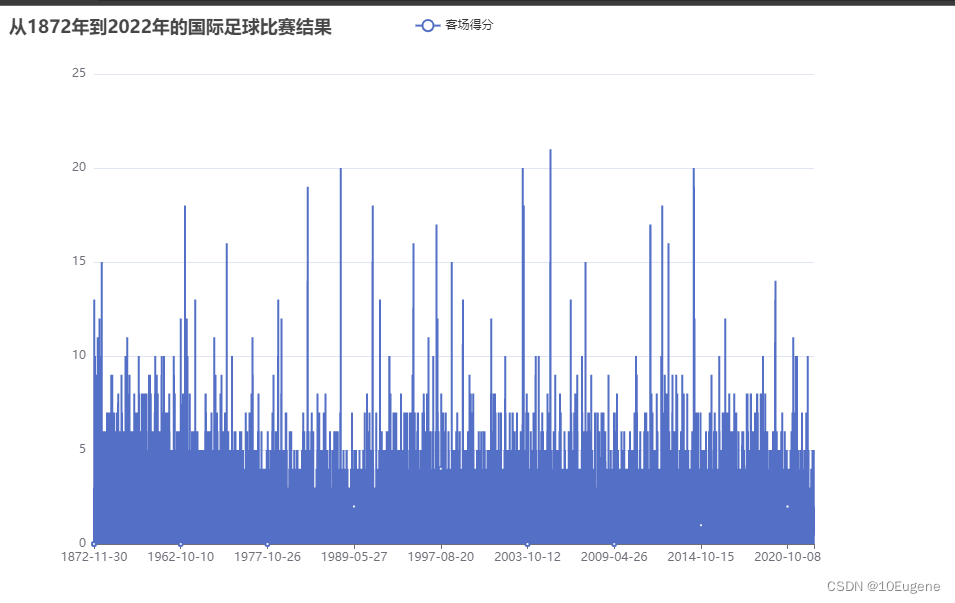The height and width of the screenshot is (603, 955).
Task: Click y-axis value 15
Action: point(79,261)
